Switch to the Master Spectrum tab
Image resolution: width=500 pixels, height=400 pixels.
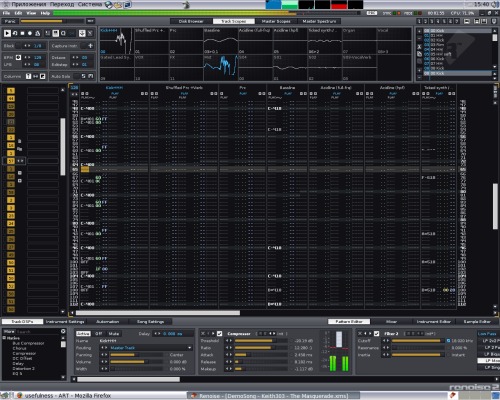pyautogui.click(x=319, y=21)
